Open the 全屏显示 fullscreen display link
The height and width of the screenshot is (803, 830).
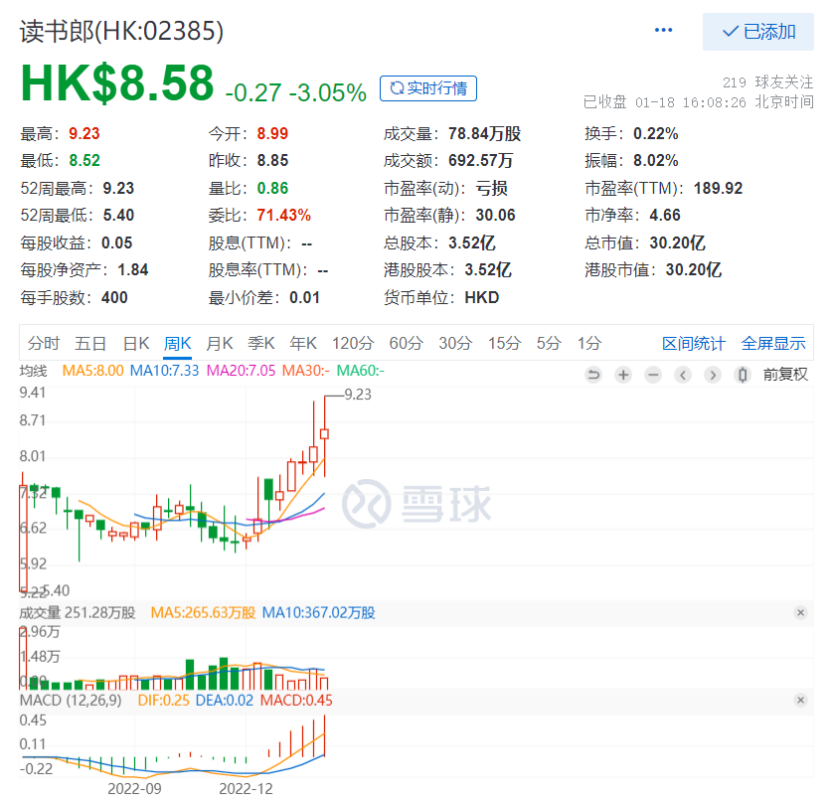tap(773, 343)
